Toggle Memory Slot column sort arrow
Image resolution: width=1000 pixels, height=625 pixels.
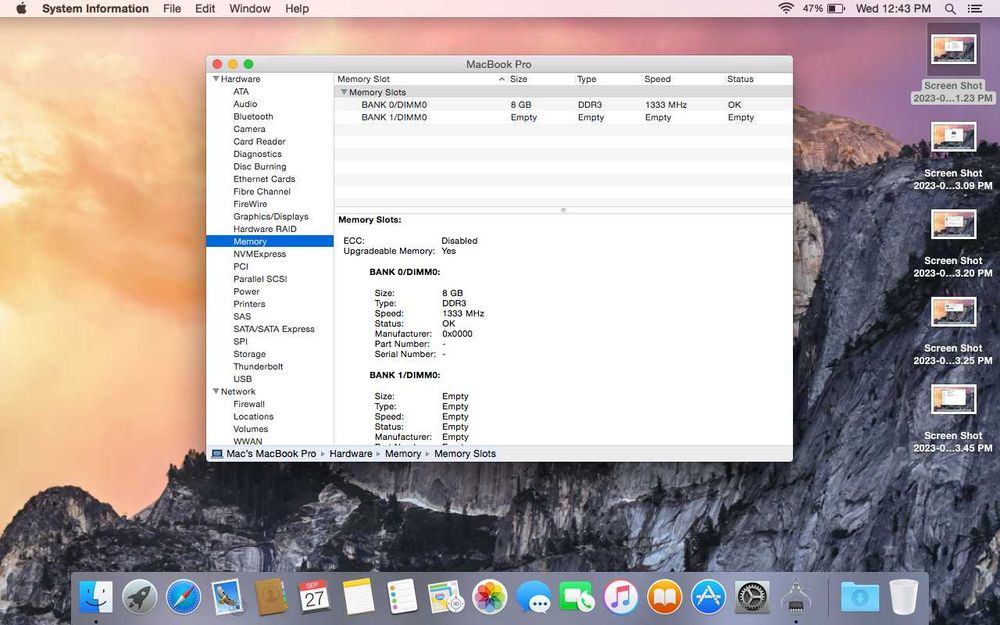(501, 79)
